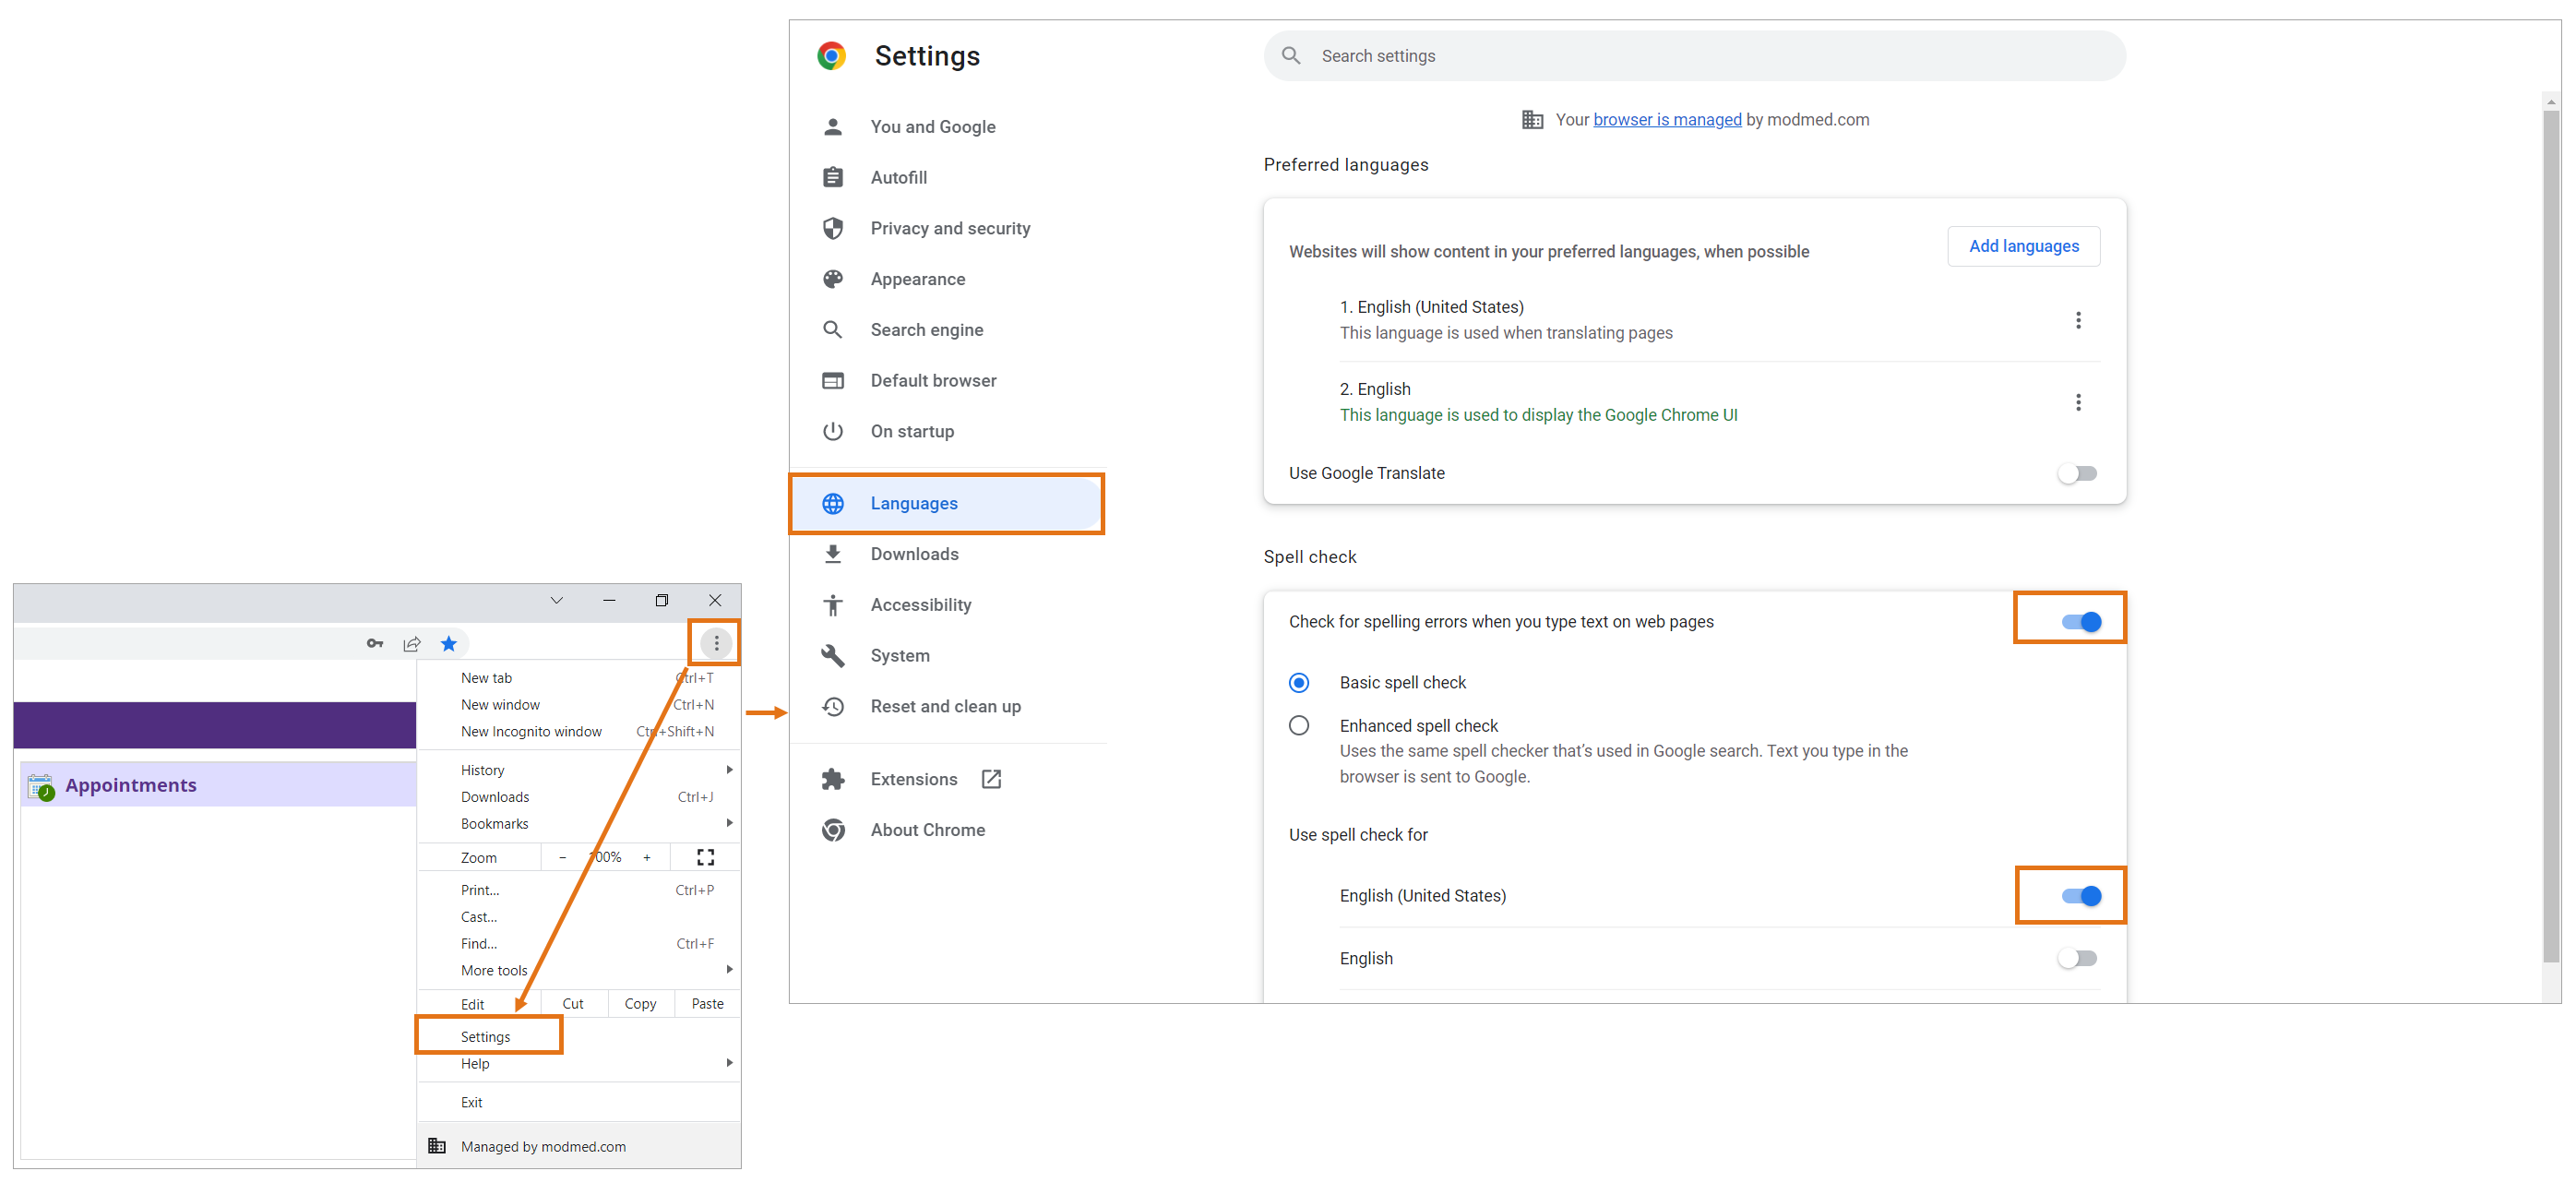Screen dimensions: 2576x1183
Task: Click the Chrome logo beside Settings
Action: tap(831, 56)
